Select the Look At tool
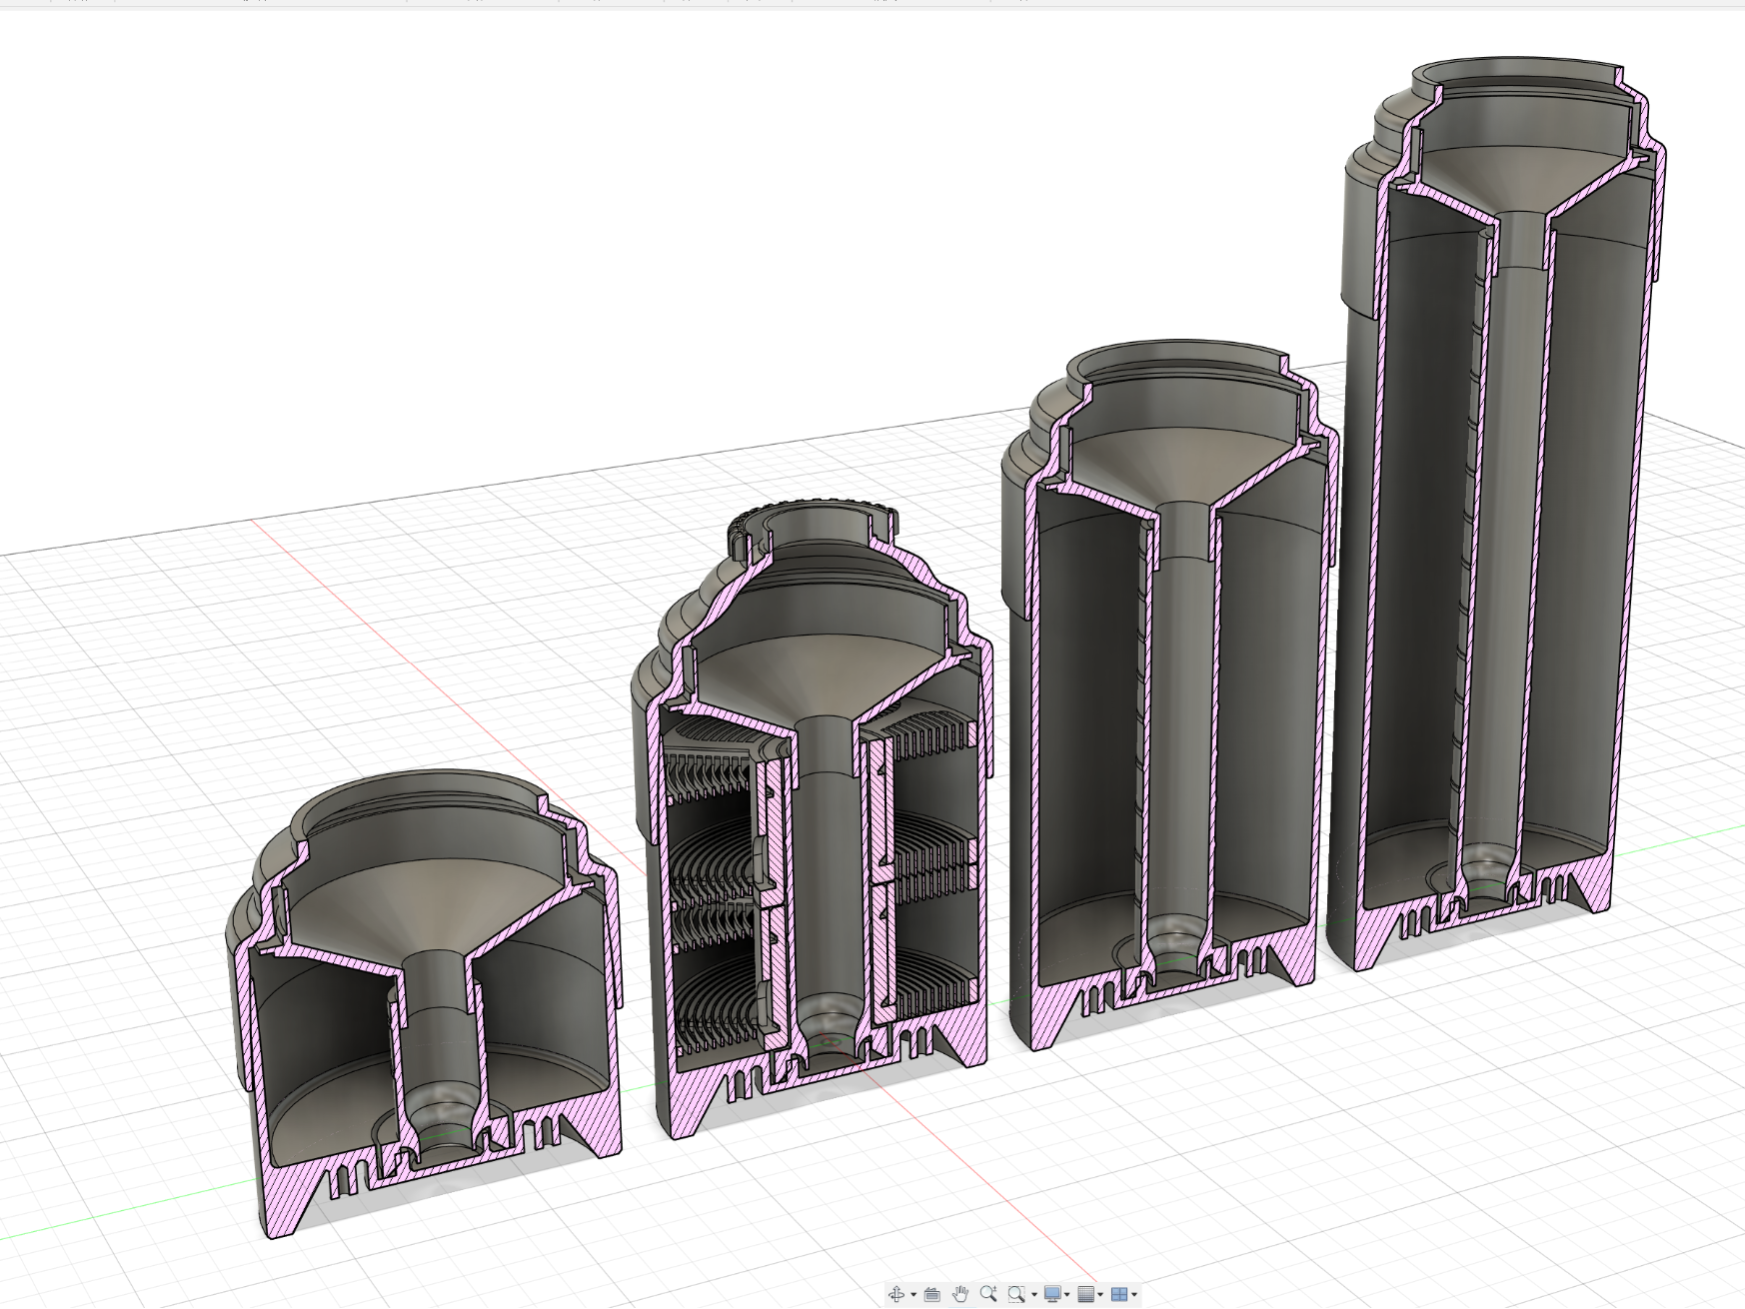Screen dimensions: 1745x1309 (932, 1294)
